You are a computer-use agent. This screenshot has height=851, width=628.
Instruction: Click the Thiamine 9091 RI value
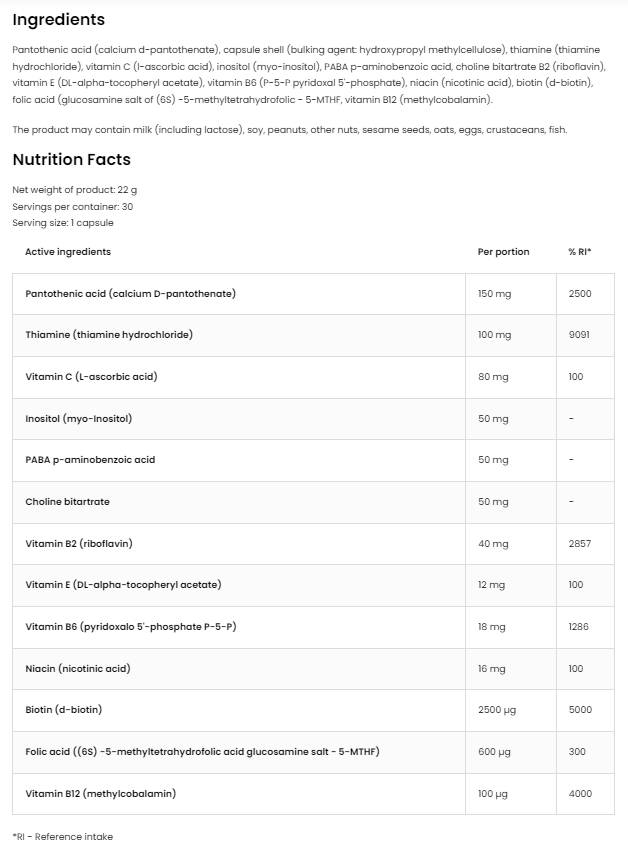pos(579,335)
